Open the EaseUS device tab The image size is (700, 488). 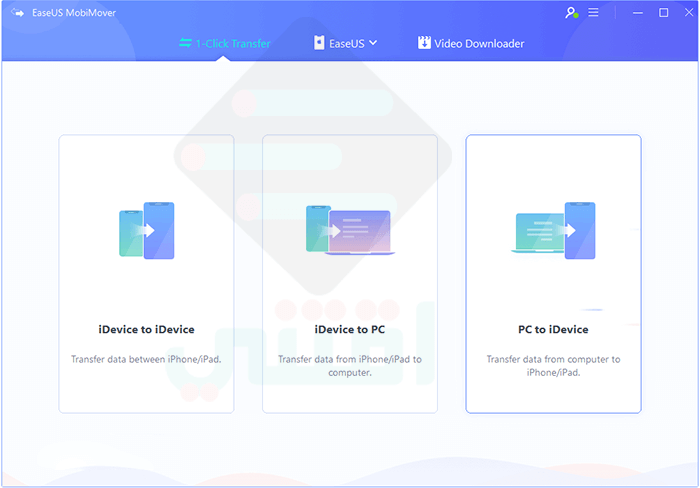pos(346,43)
